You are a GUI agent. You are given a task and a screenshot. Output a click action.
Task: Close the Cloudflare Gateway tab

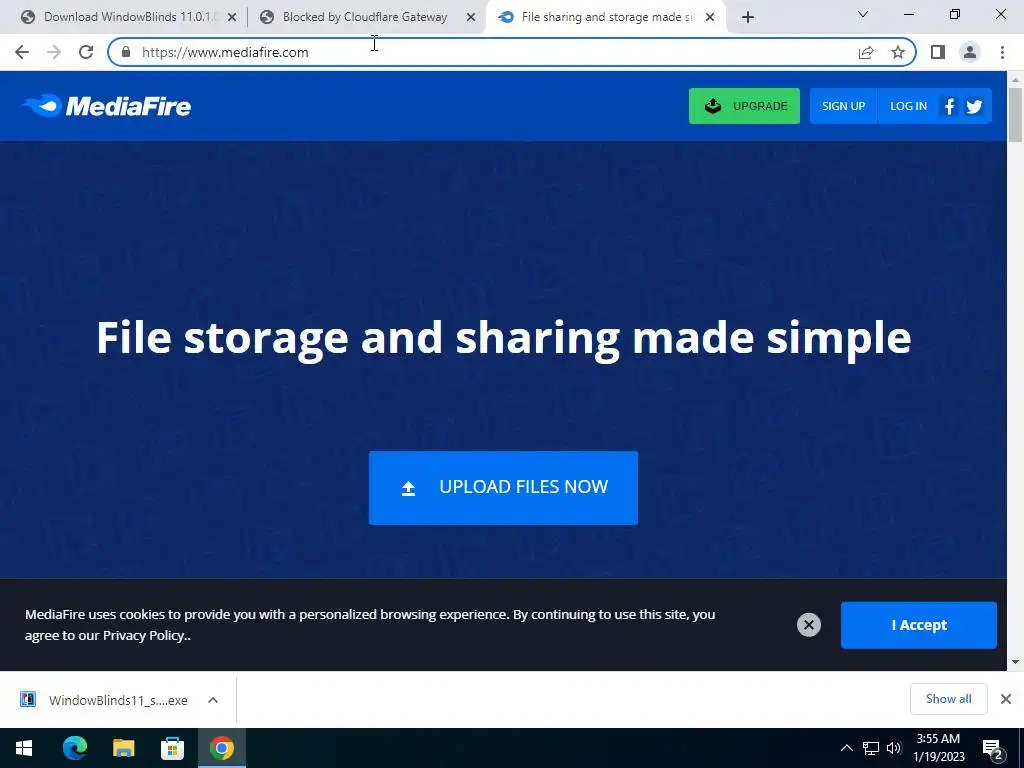(x=471, y=17)
